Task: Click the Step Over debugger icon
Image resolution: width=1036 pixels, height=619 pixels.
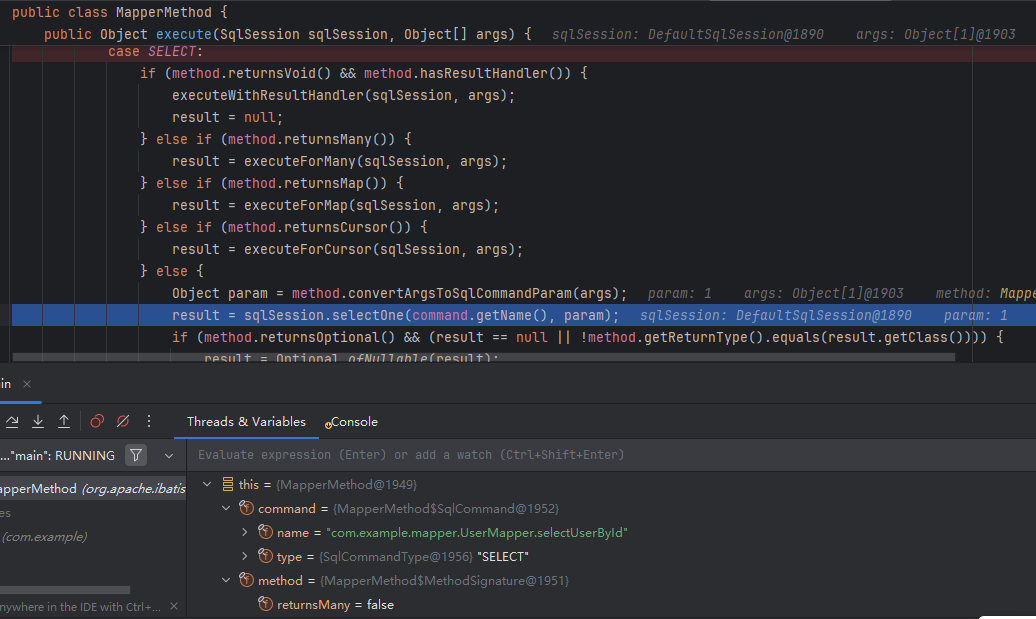Action: click(13, 421)
